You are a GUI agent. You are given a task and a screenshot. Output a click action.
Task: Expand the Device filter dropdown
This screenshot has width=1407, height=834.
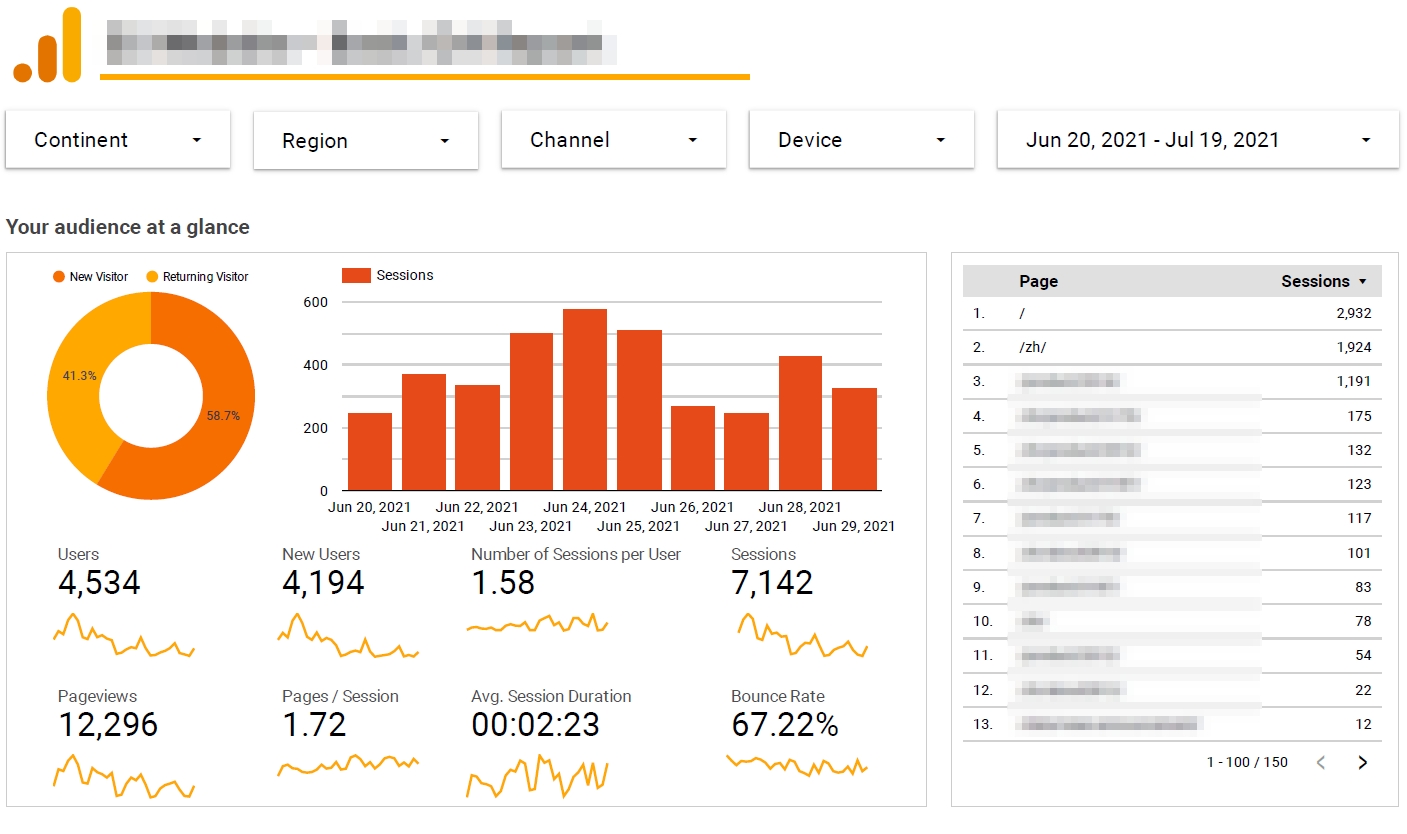(861, 140)
